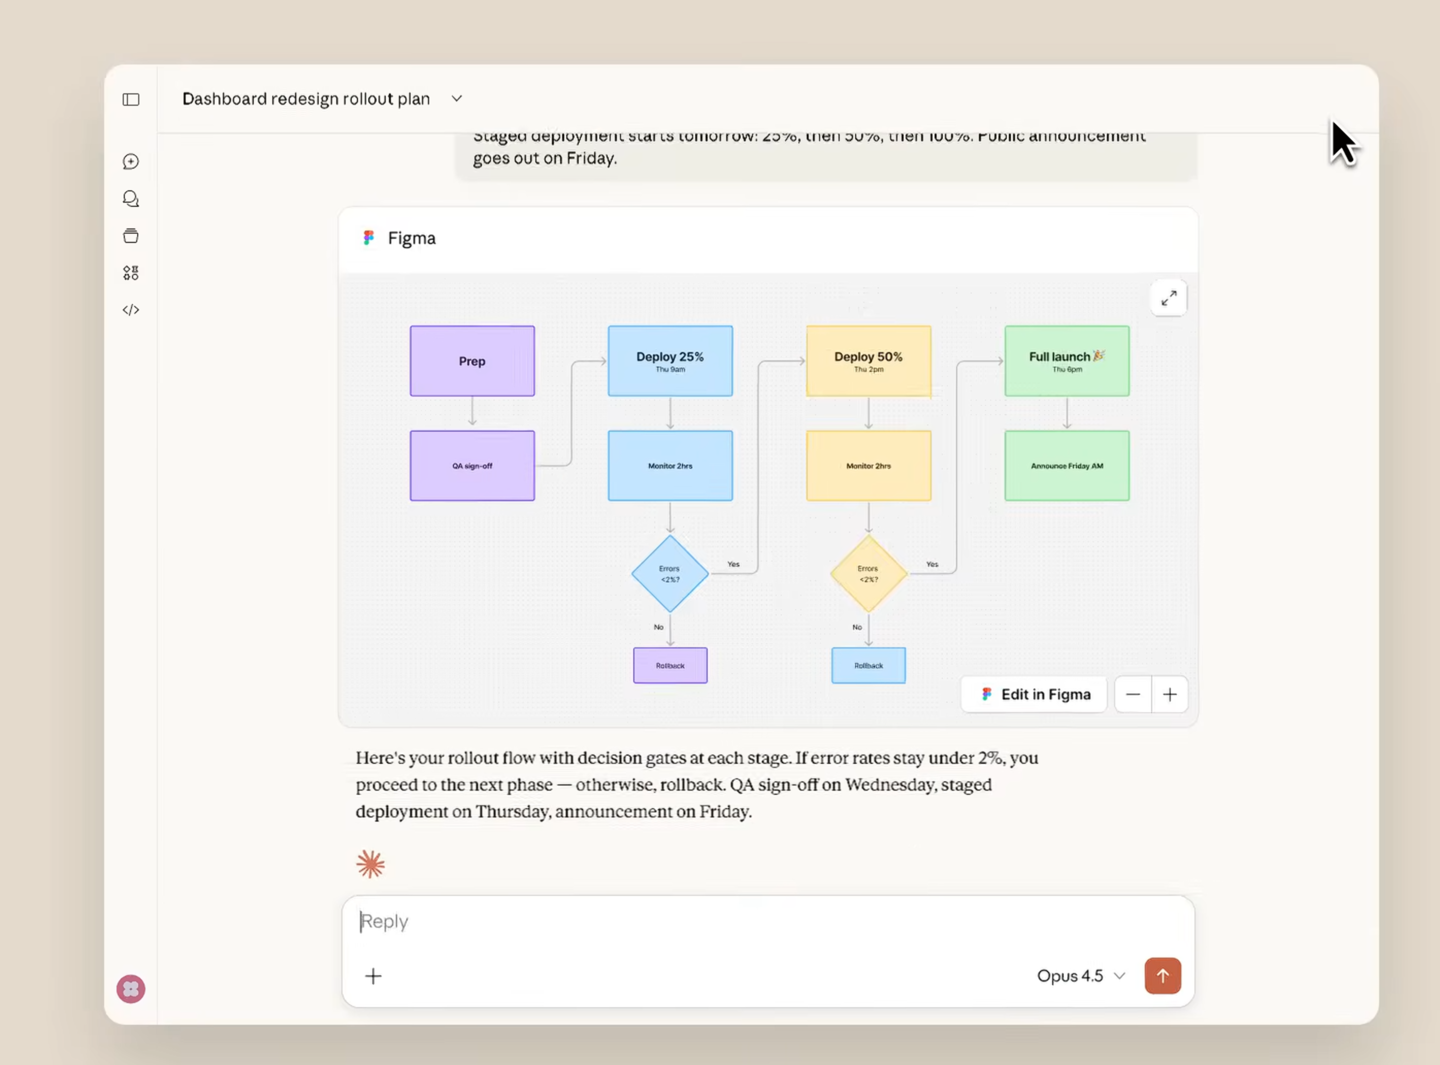Start a new chat via the plus bubble icon
Viewport: 1440px width, 1065px height.
130,161
